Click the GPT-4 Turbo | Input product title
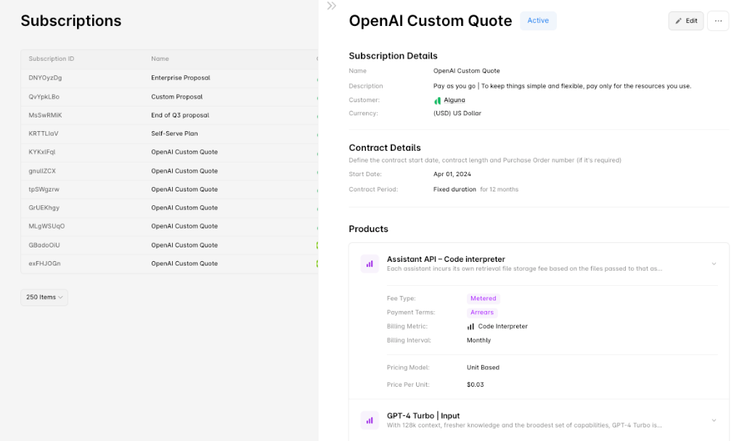The height and width of the screenshot is (441, 750). coord(423,416)
